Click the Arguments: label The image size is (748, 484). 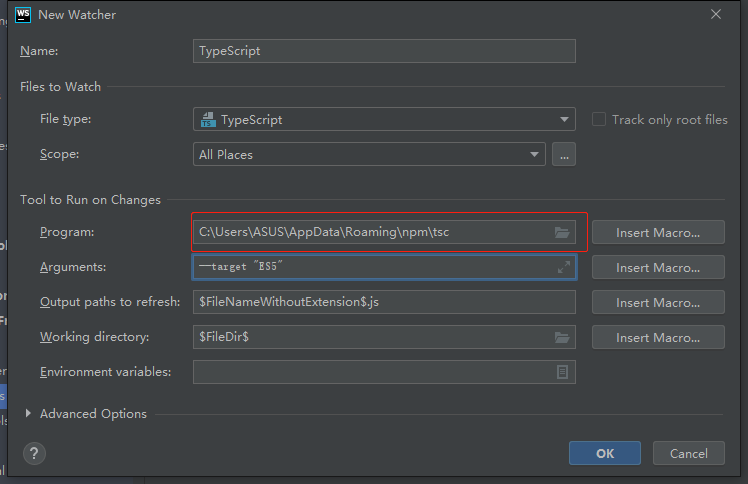tap(73, 267)
